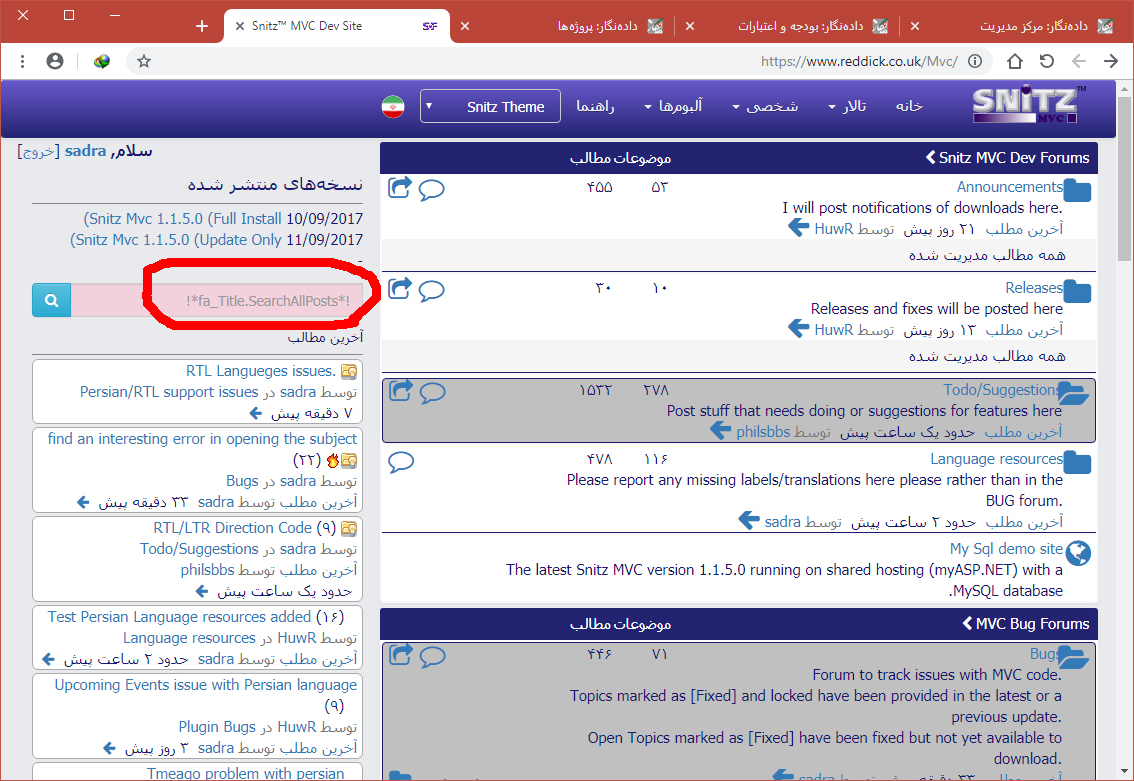Collapse the Snitz MVC Dev Forums category
This screenshot has height=781, width=1134.
tap(930, 158)
